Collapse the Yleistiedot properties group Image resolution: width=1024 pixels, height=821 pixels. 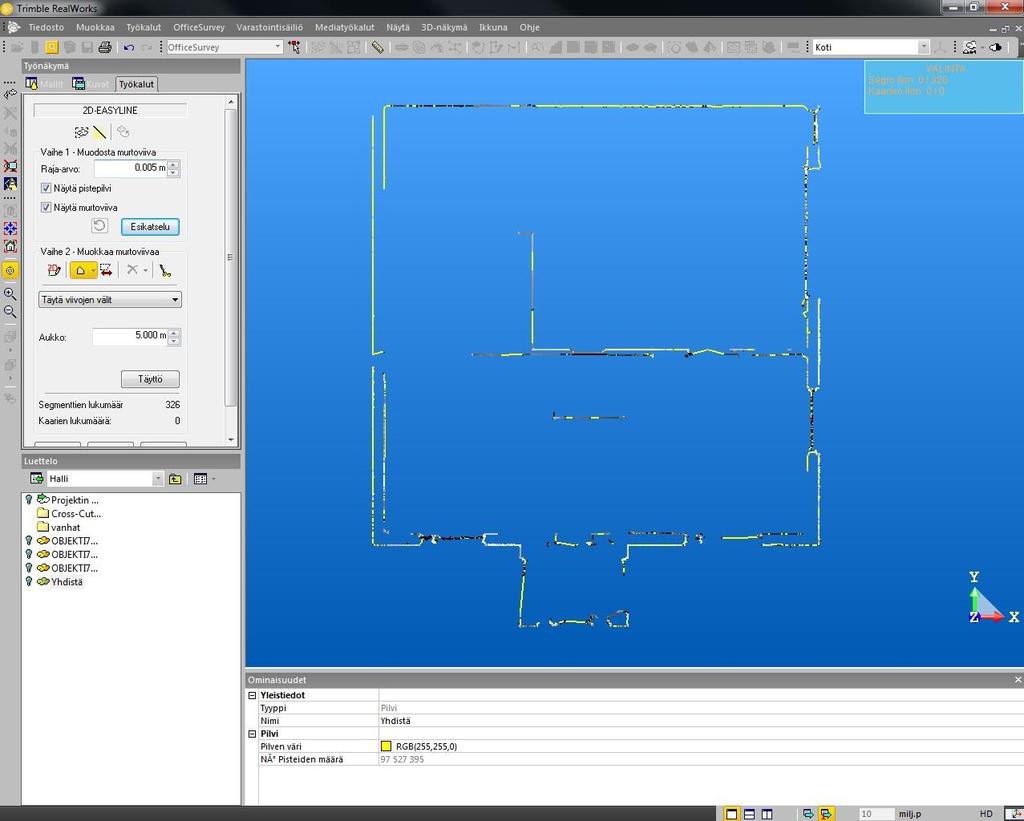[252, 696]
